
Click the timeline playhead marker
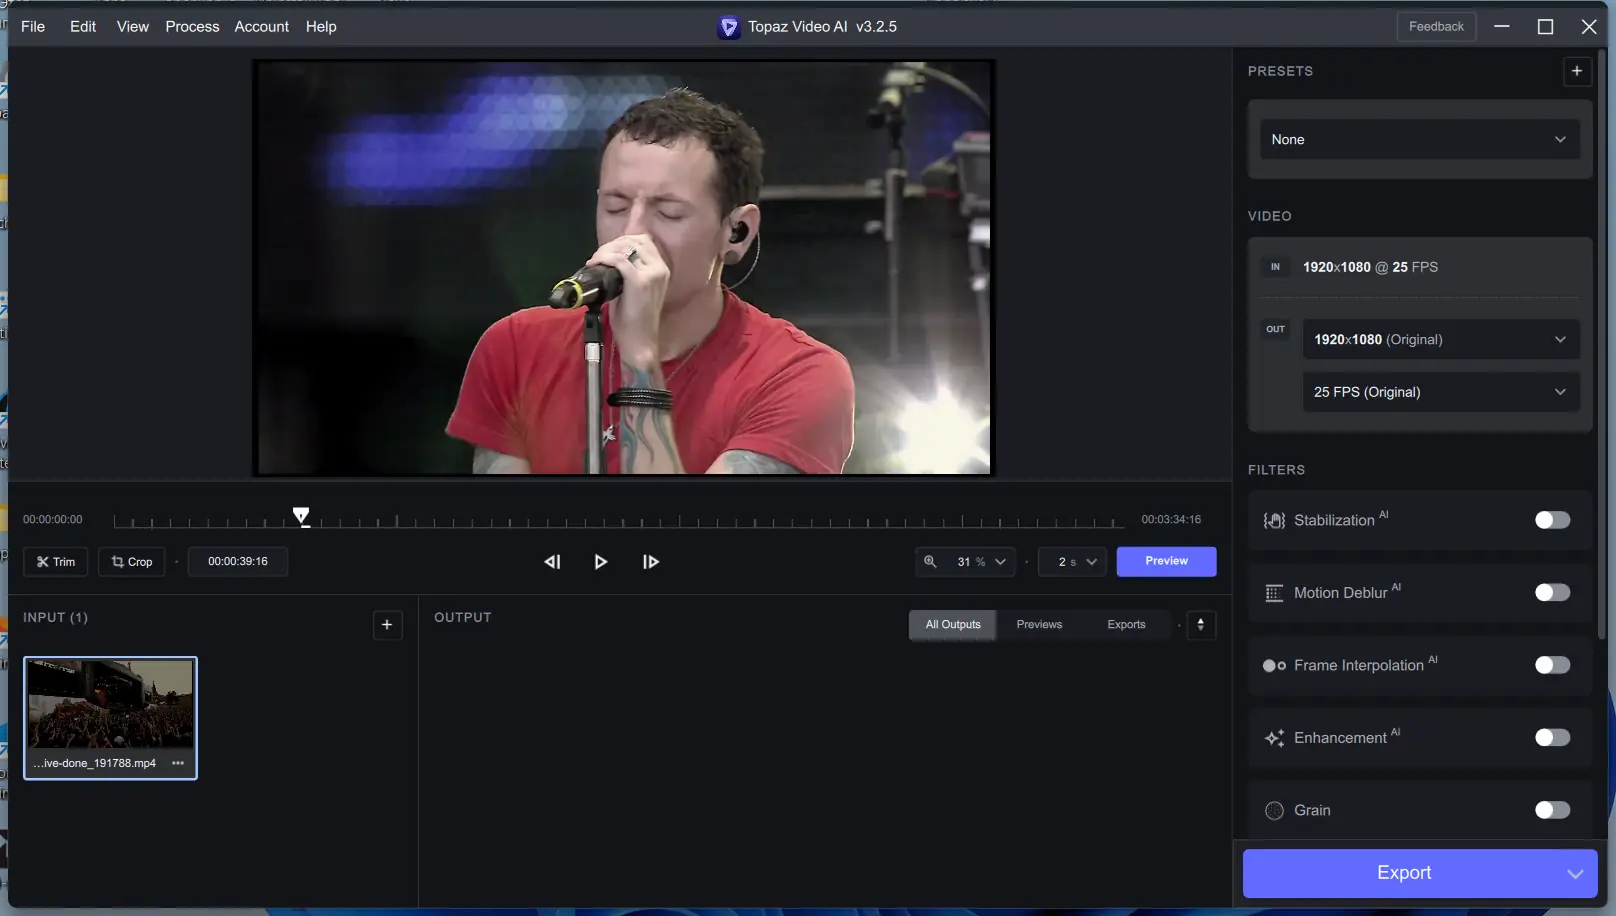point(301,516)
